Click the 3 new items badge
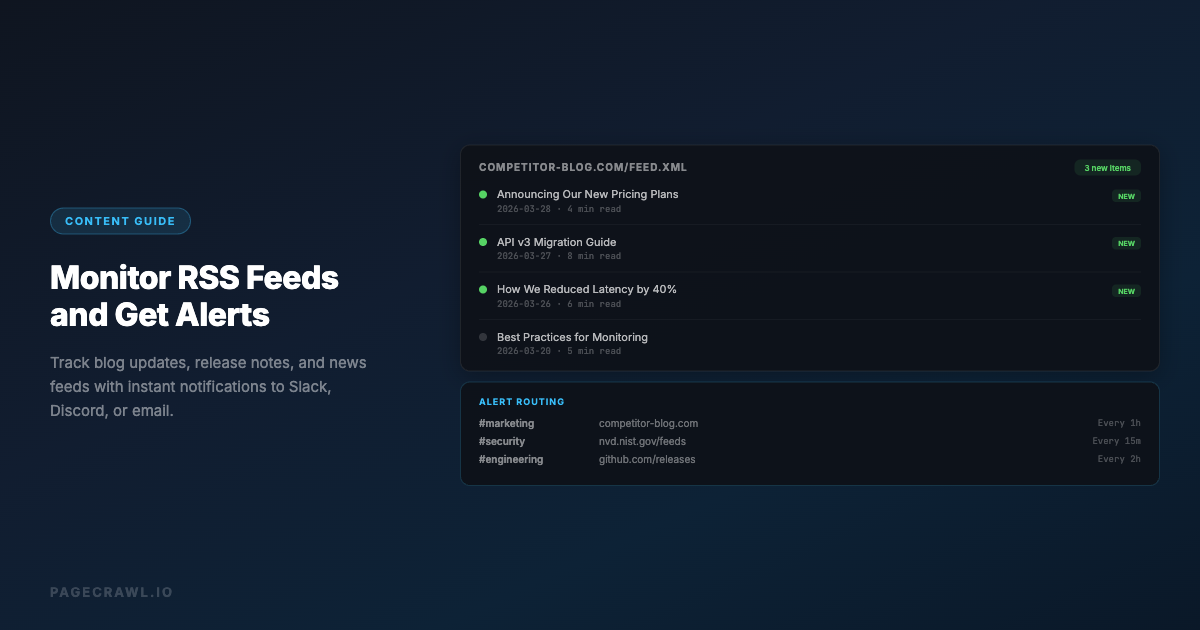This screenshot has width=1200, height=630. 1108,167
